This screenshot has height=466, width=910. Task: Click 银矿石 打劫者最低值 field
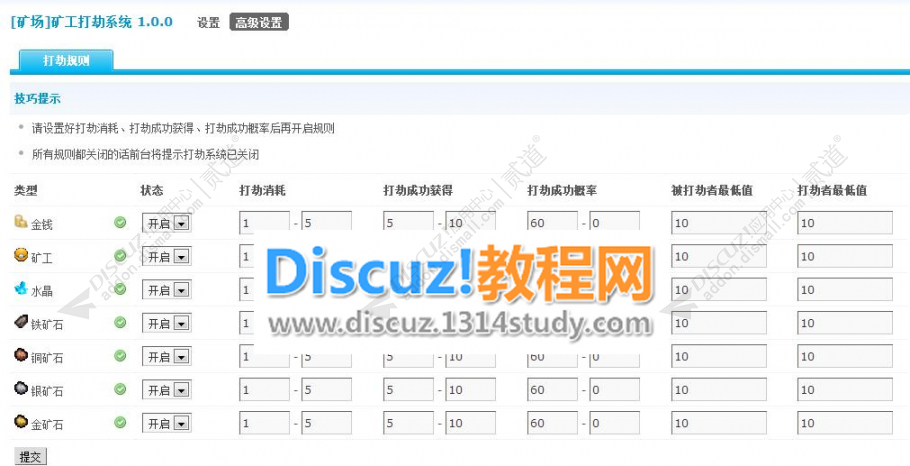click(845, 390)
